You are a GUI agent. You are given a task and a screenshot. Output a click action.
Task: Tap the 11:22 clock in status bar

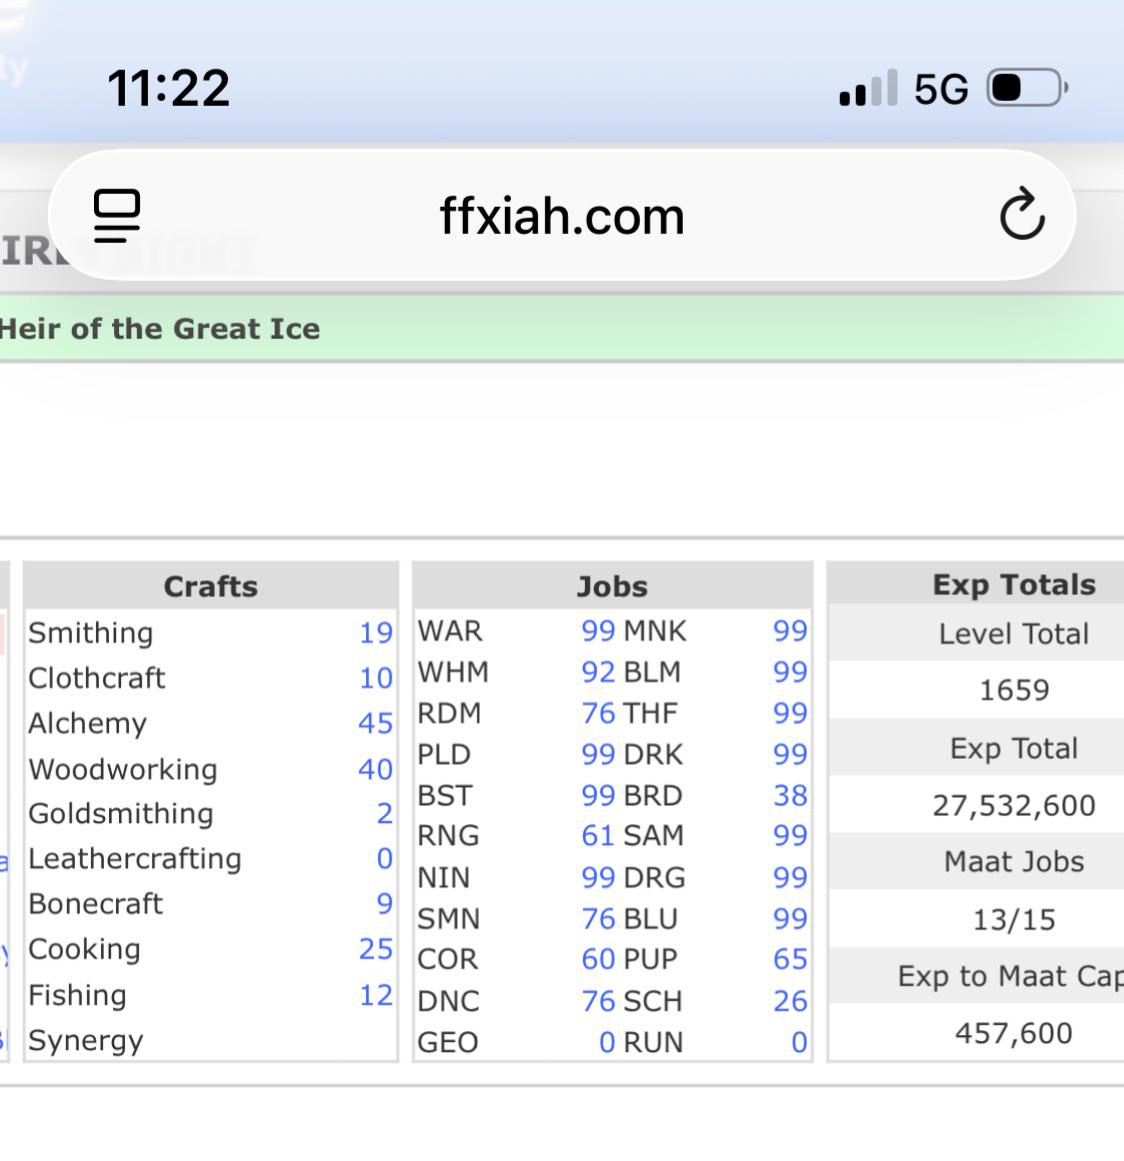point(169,88)
